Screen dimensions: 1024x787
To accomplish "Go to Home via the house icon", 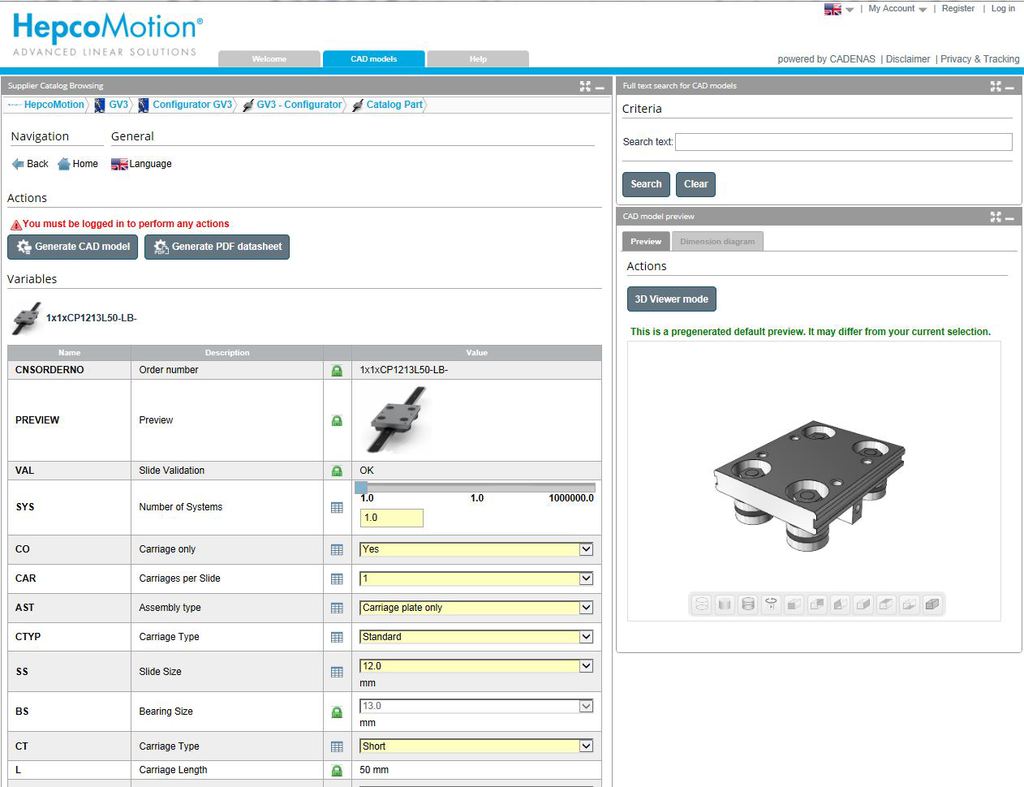I will 78,164.
